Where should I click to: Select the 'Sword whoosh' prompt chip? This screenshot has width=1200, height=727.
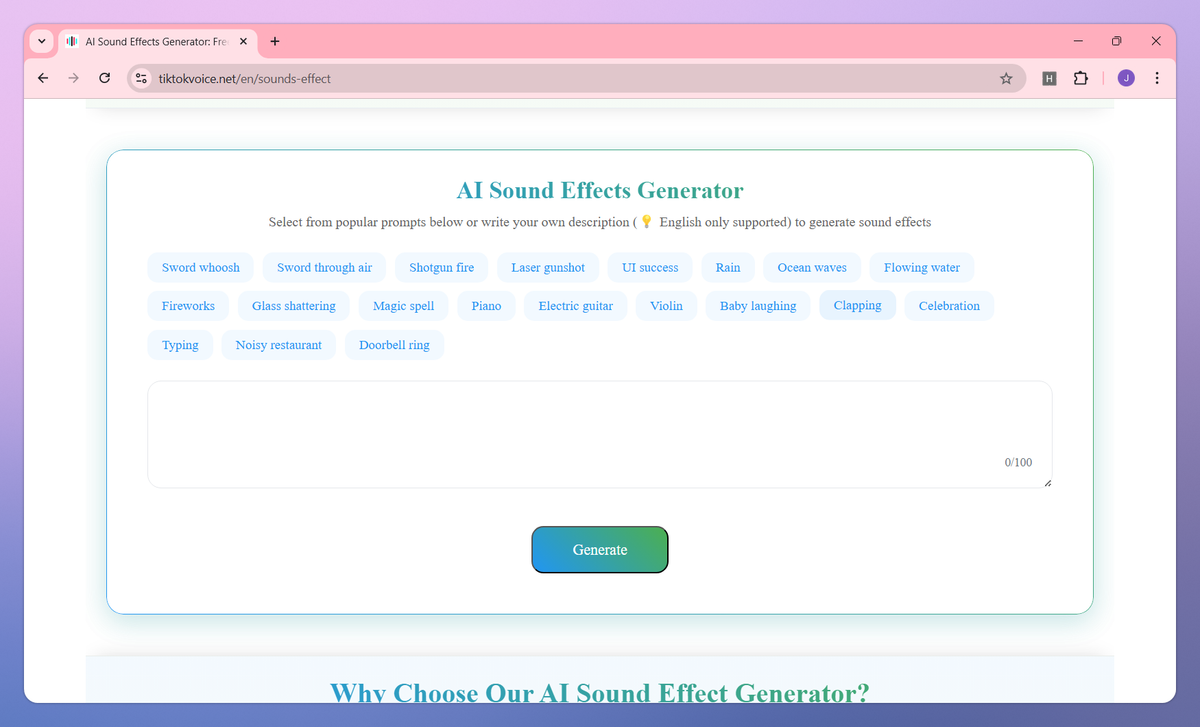click(200, 267)
